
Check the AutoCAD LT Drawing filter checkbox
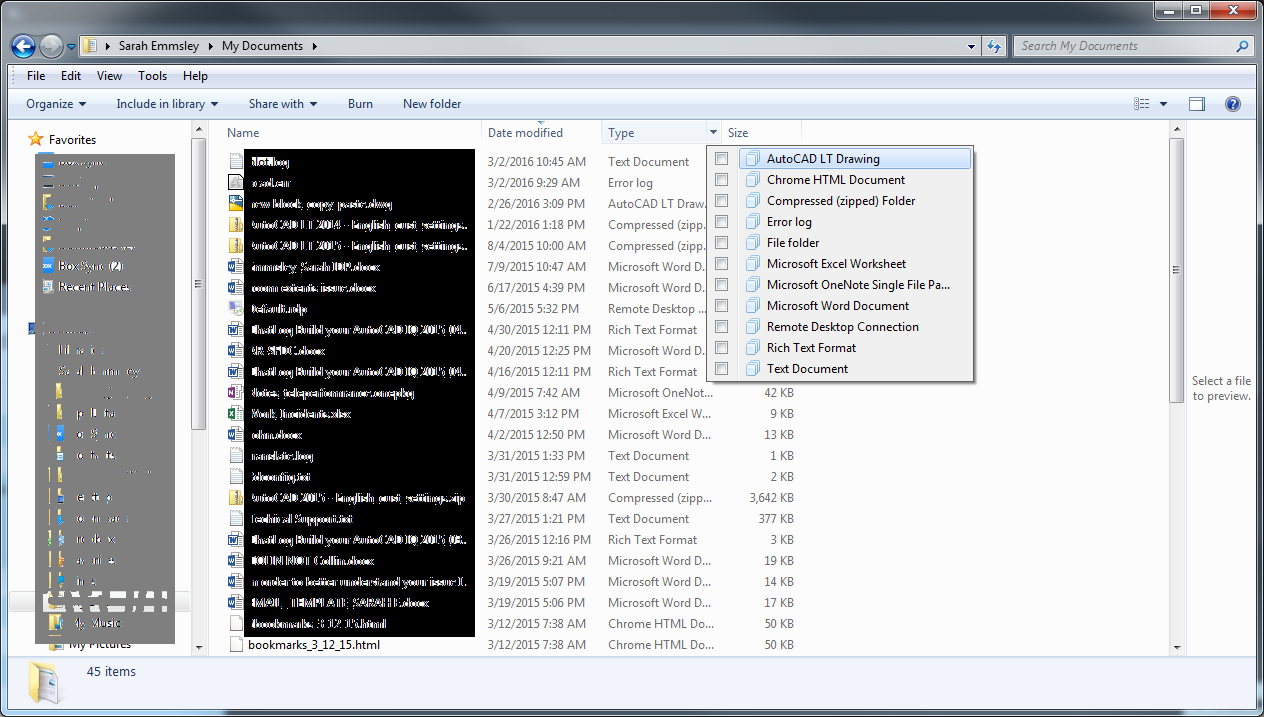tap(721, 159)
